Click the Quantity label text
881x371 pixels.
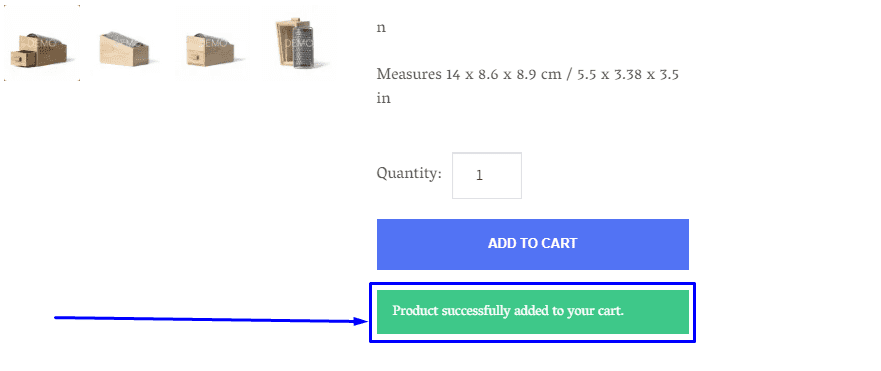(409, 173)
